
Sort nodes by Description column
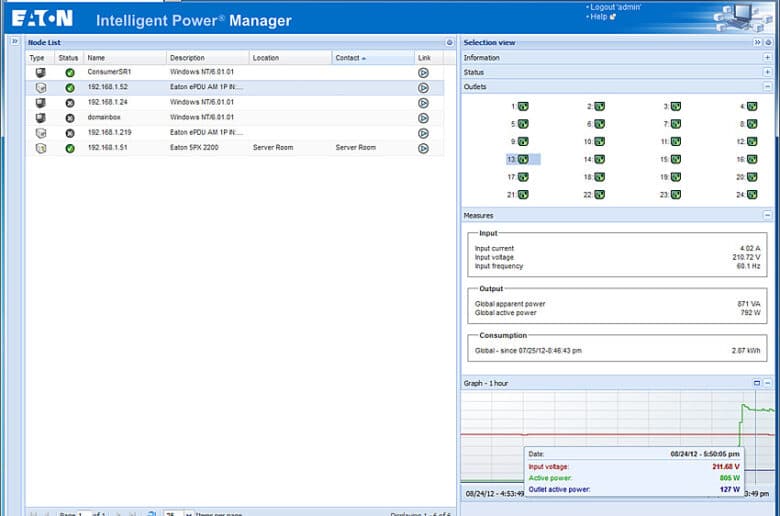coord(207,58)
